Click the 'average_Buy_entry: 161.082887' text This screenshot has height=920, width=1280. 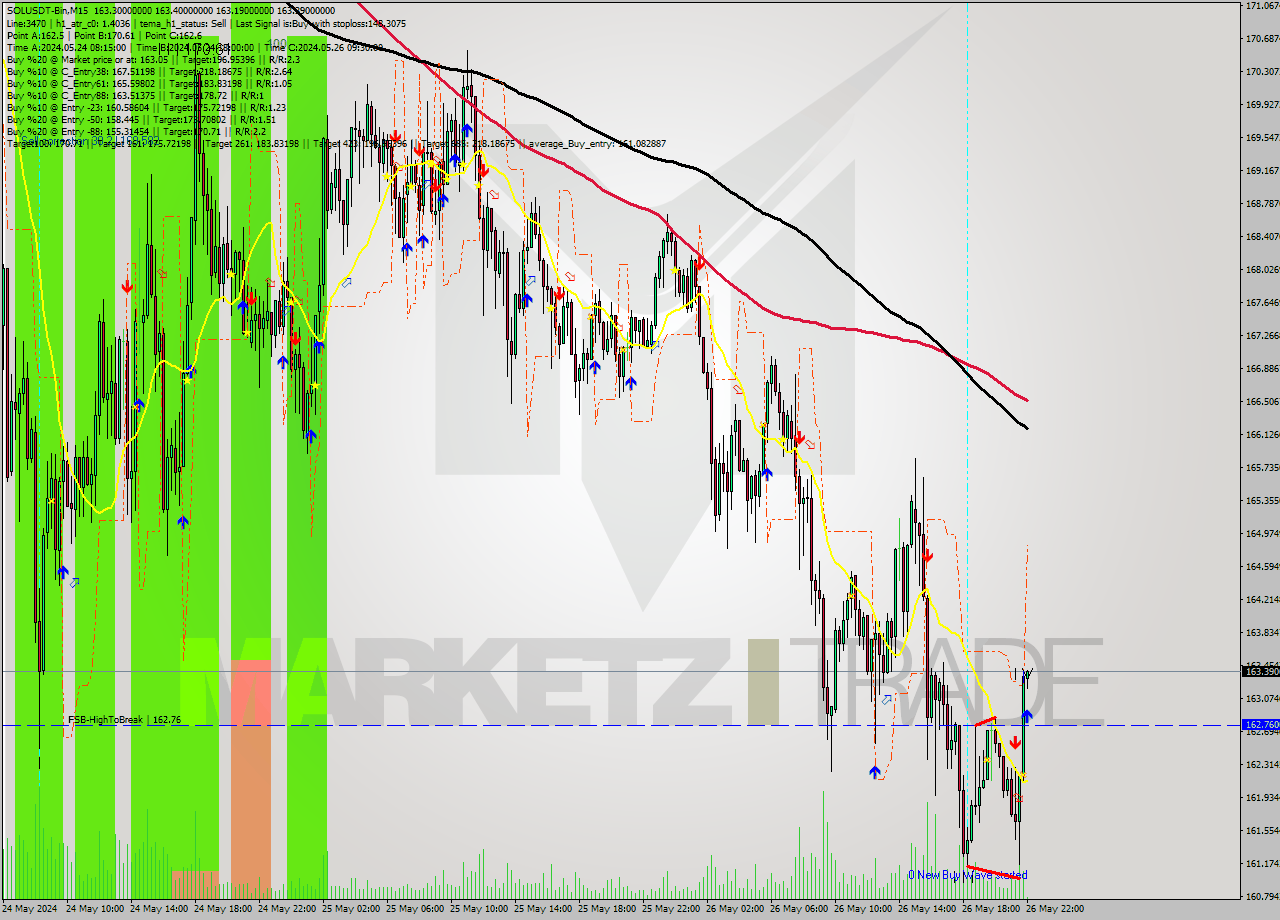tap(598, 144)
